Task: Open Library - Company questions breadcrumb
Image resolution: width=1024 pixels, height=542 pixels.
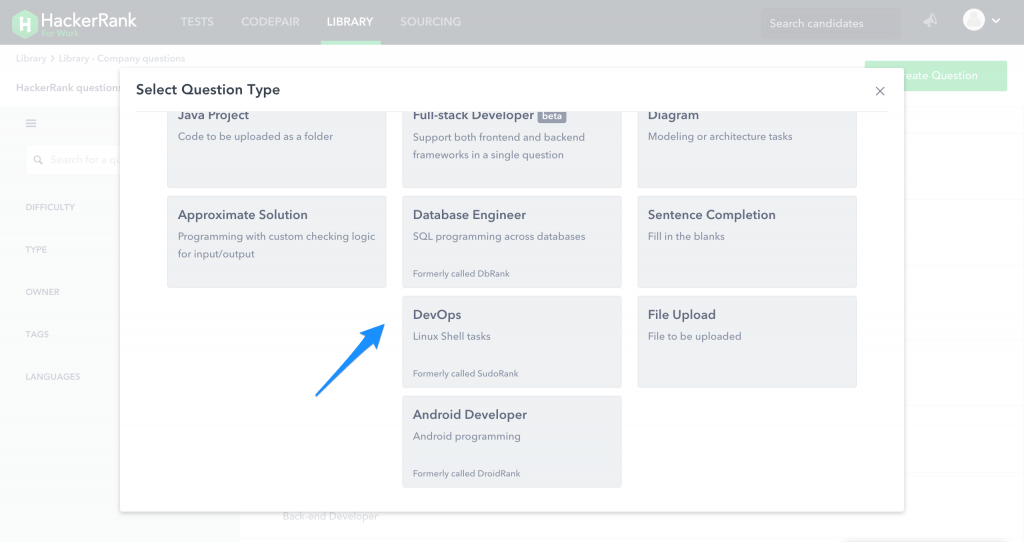Action: [x=121, y=58]
